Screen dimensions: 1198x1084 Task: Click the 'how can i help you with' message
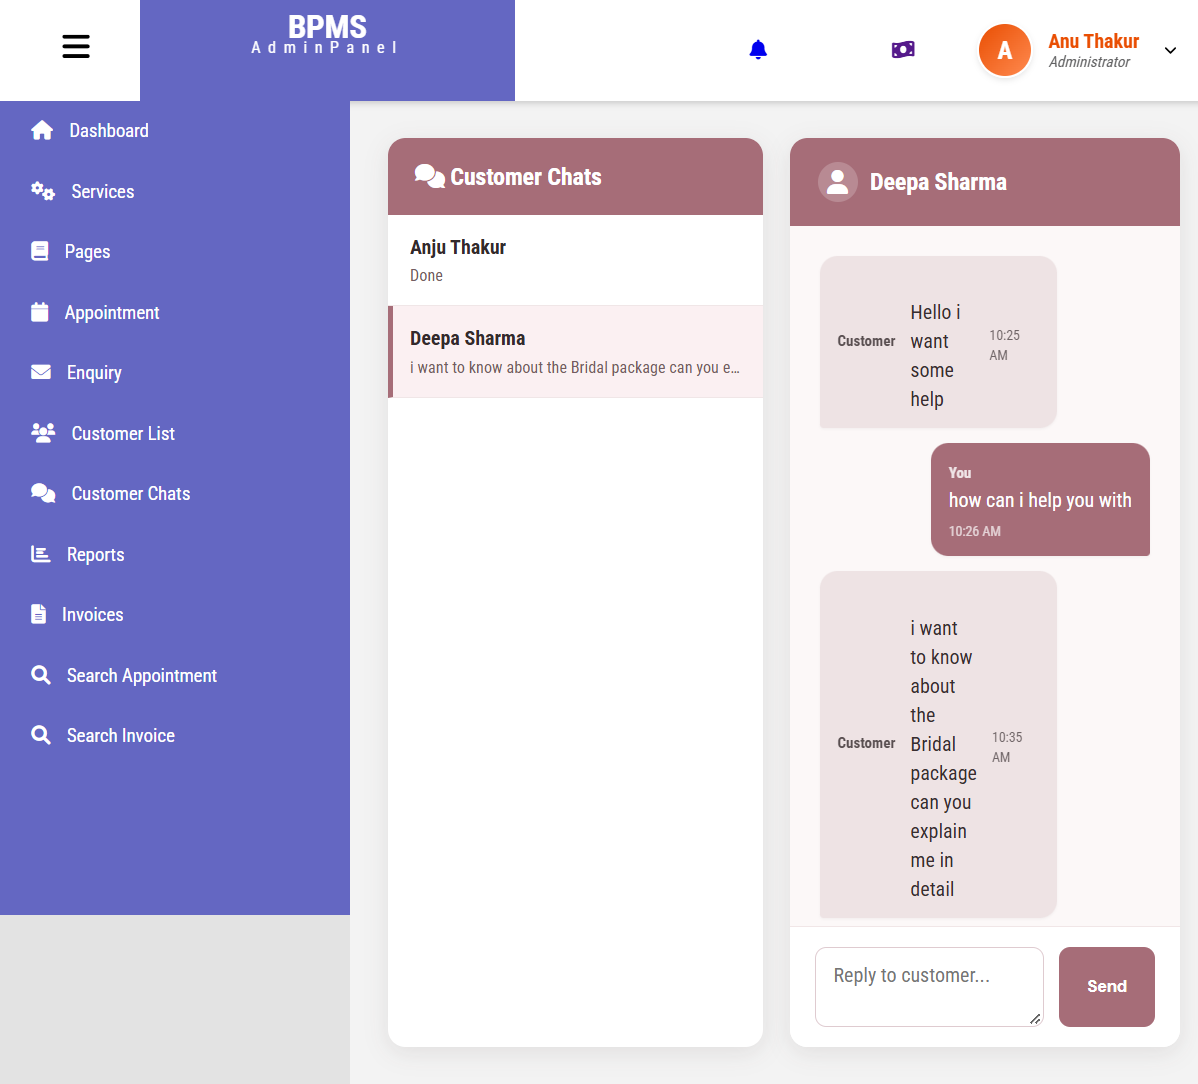tap(1040, 500)
